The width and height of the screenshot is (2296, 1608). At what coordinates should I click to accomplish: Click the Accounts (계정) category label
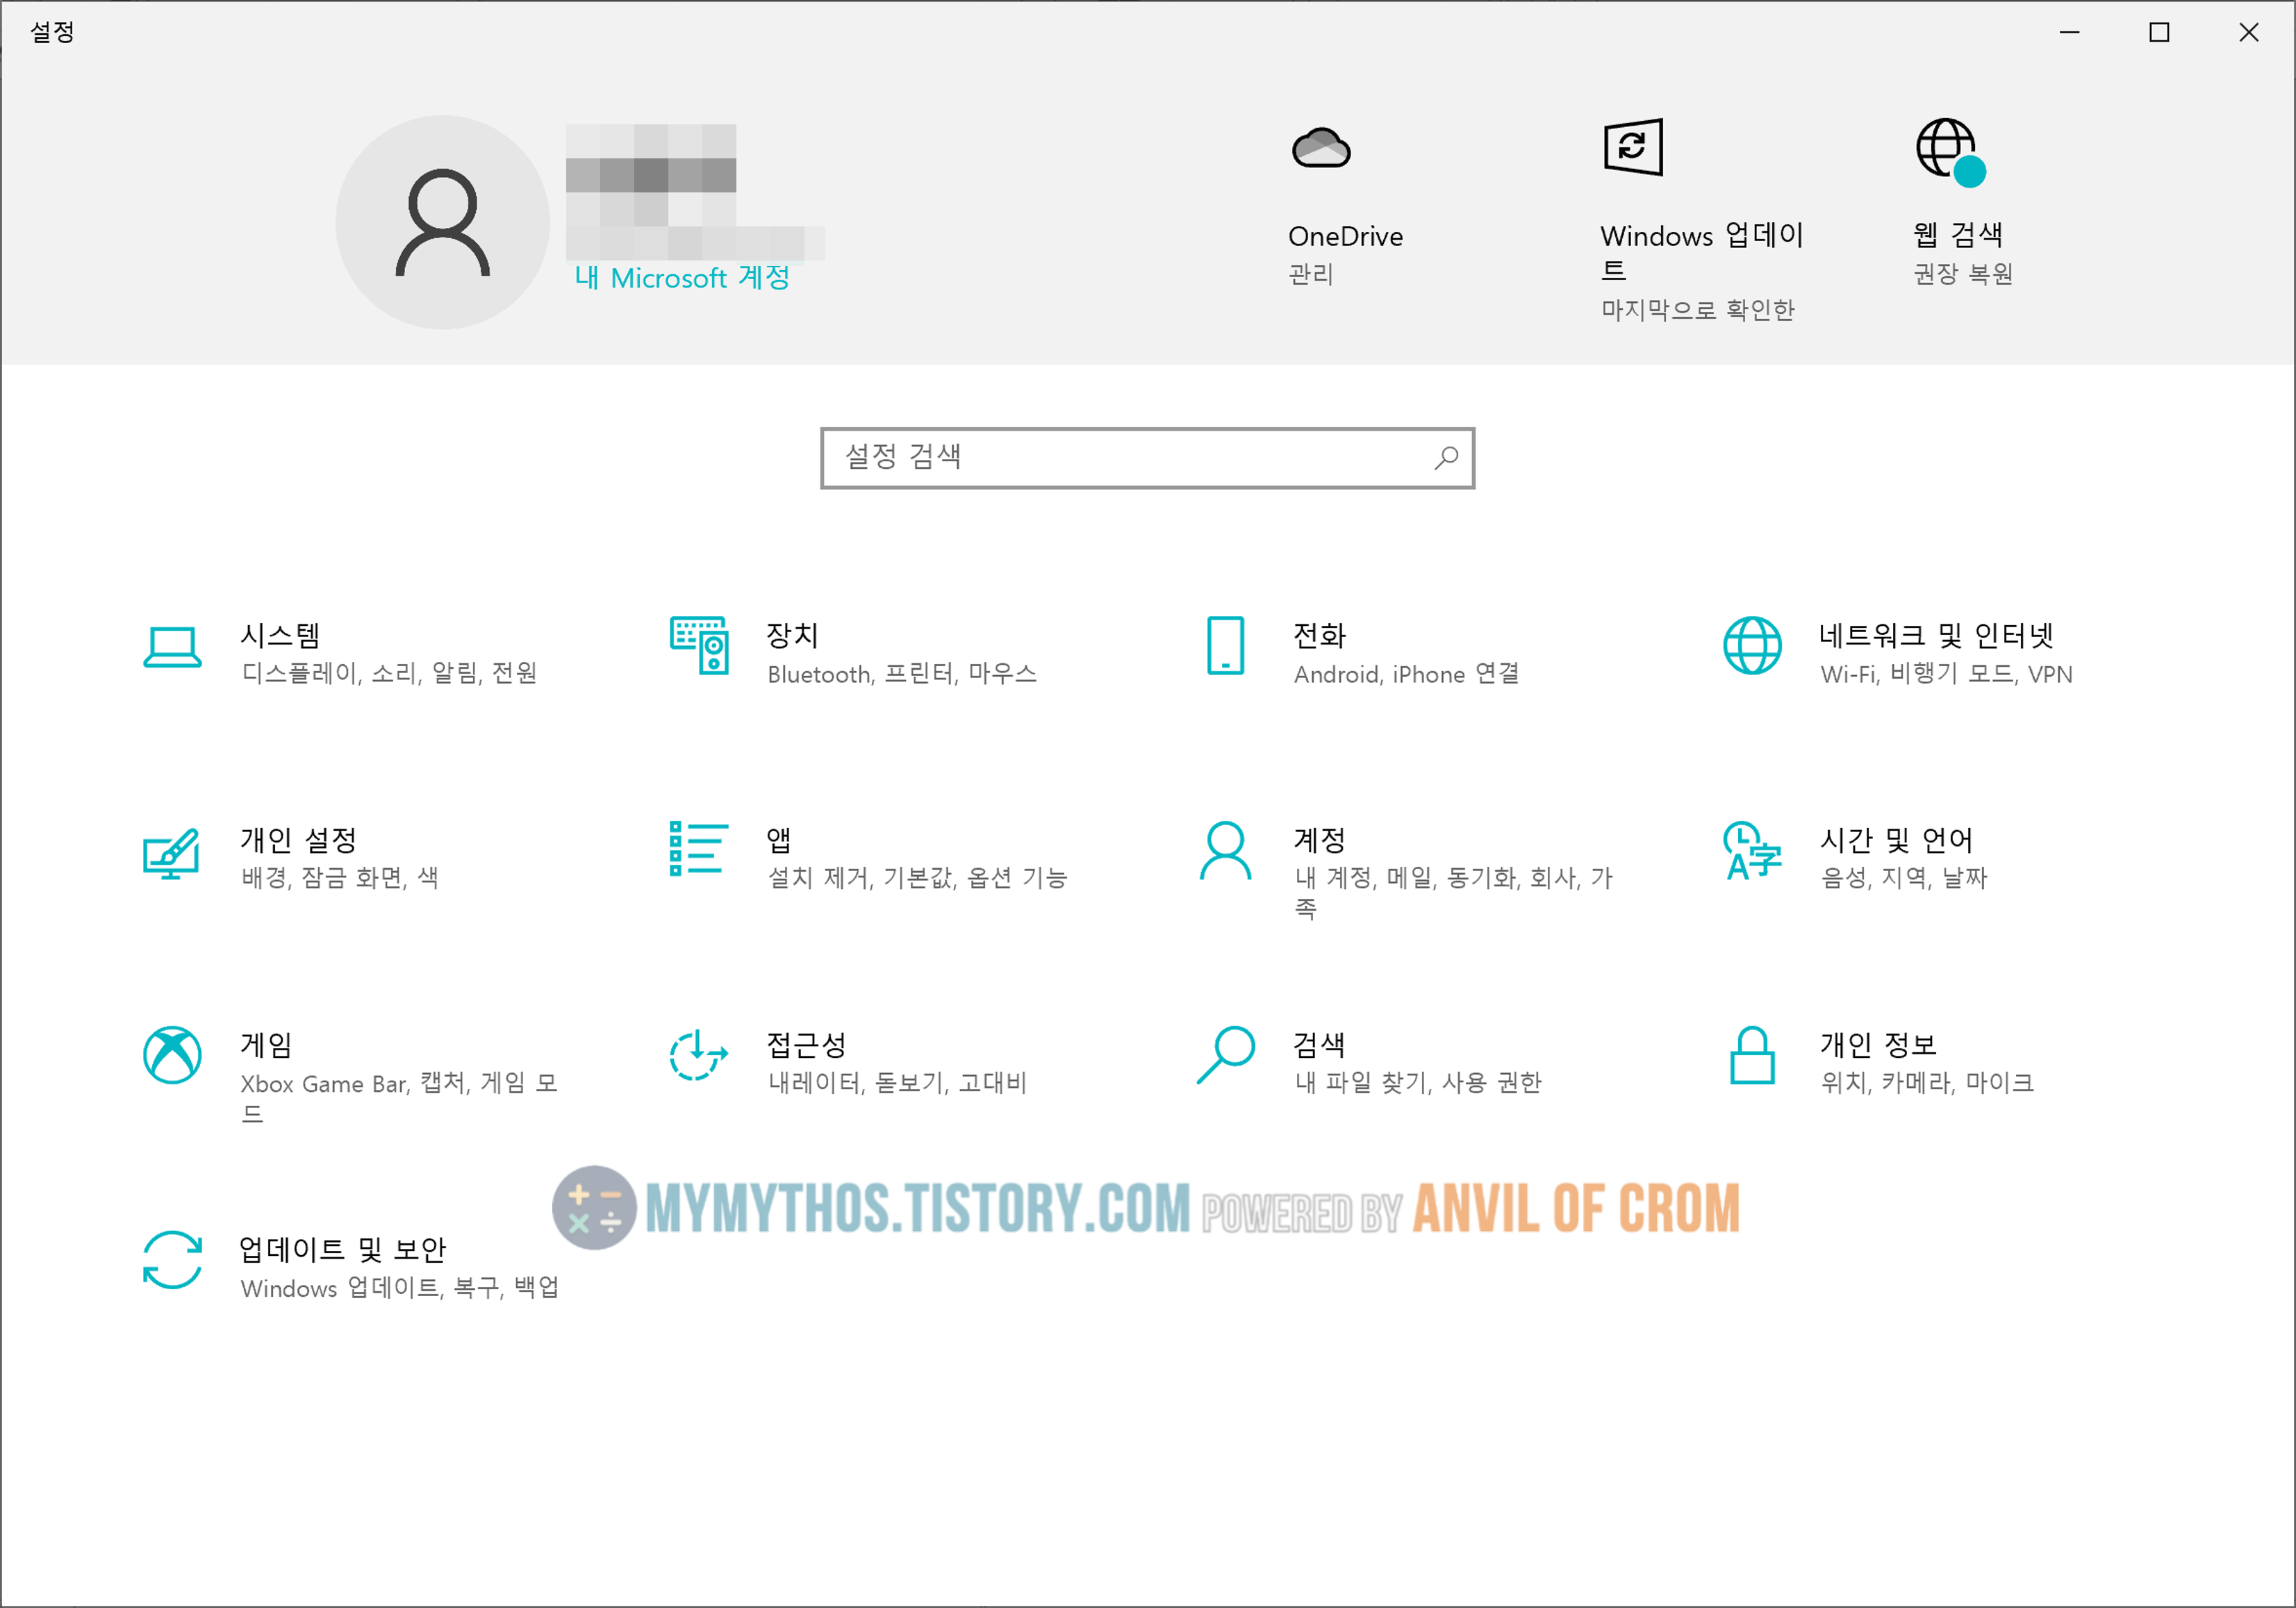coord(1319,840)
